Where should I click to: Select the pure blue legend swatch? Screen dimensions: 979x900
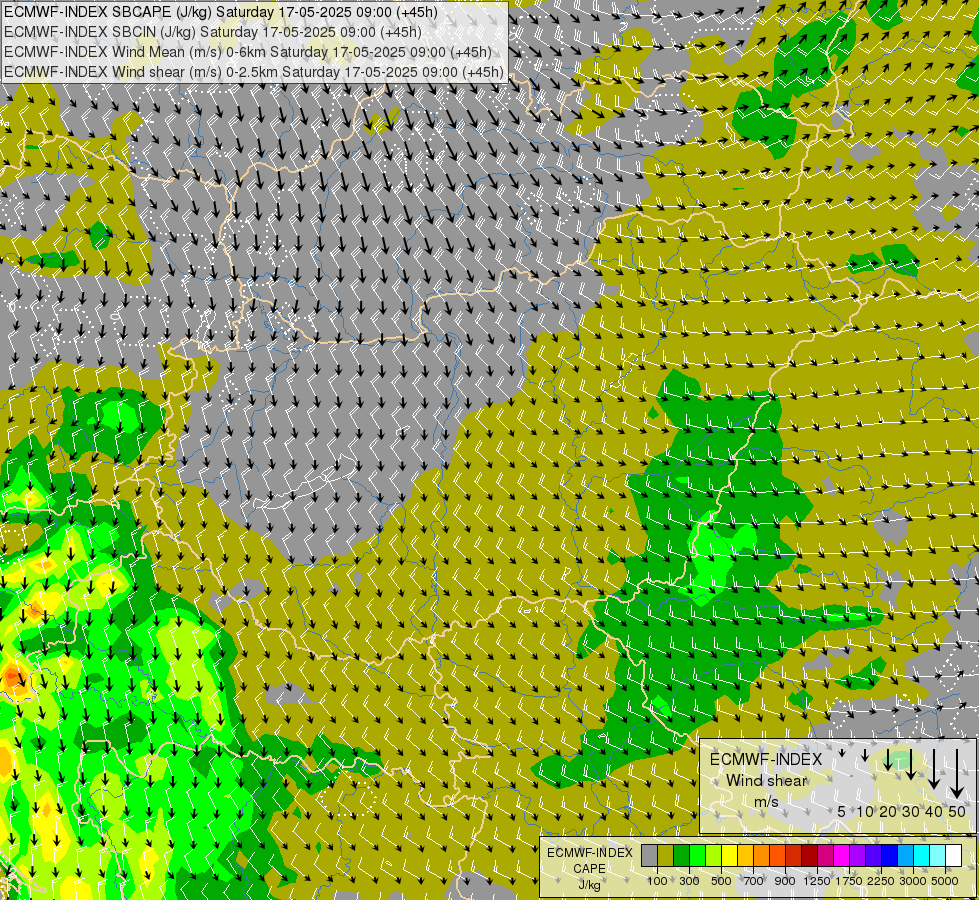click(x=890, y=856)
